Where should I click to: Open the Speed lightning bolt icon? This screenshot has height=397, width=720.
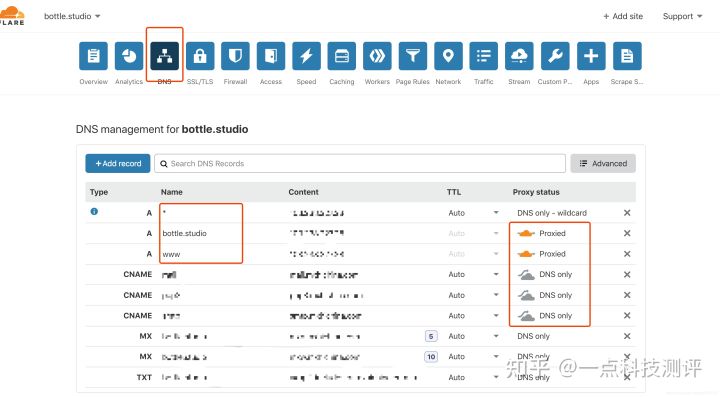point(306,56)
